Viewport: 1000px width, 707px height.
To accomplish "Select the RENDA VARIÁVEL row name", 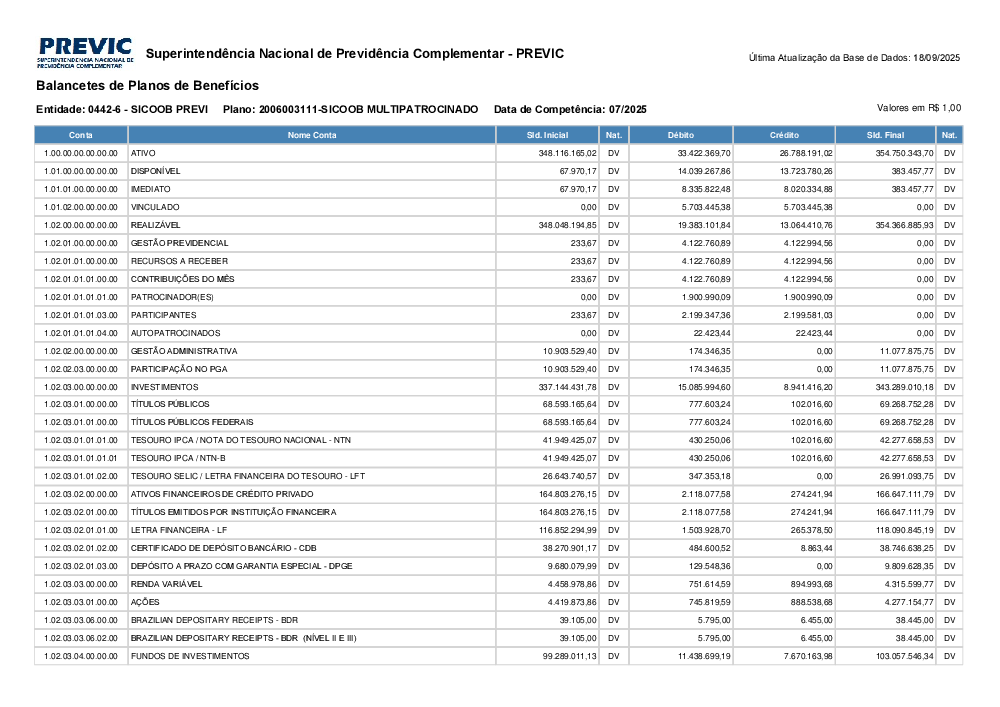I will (x=166, y=584).
